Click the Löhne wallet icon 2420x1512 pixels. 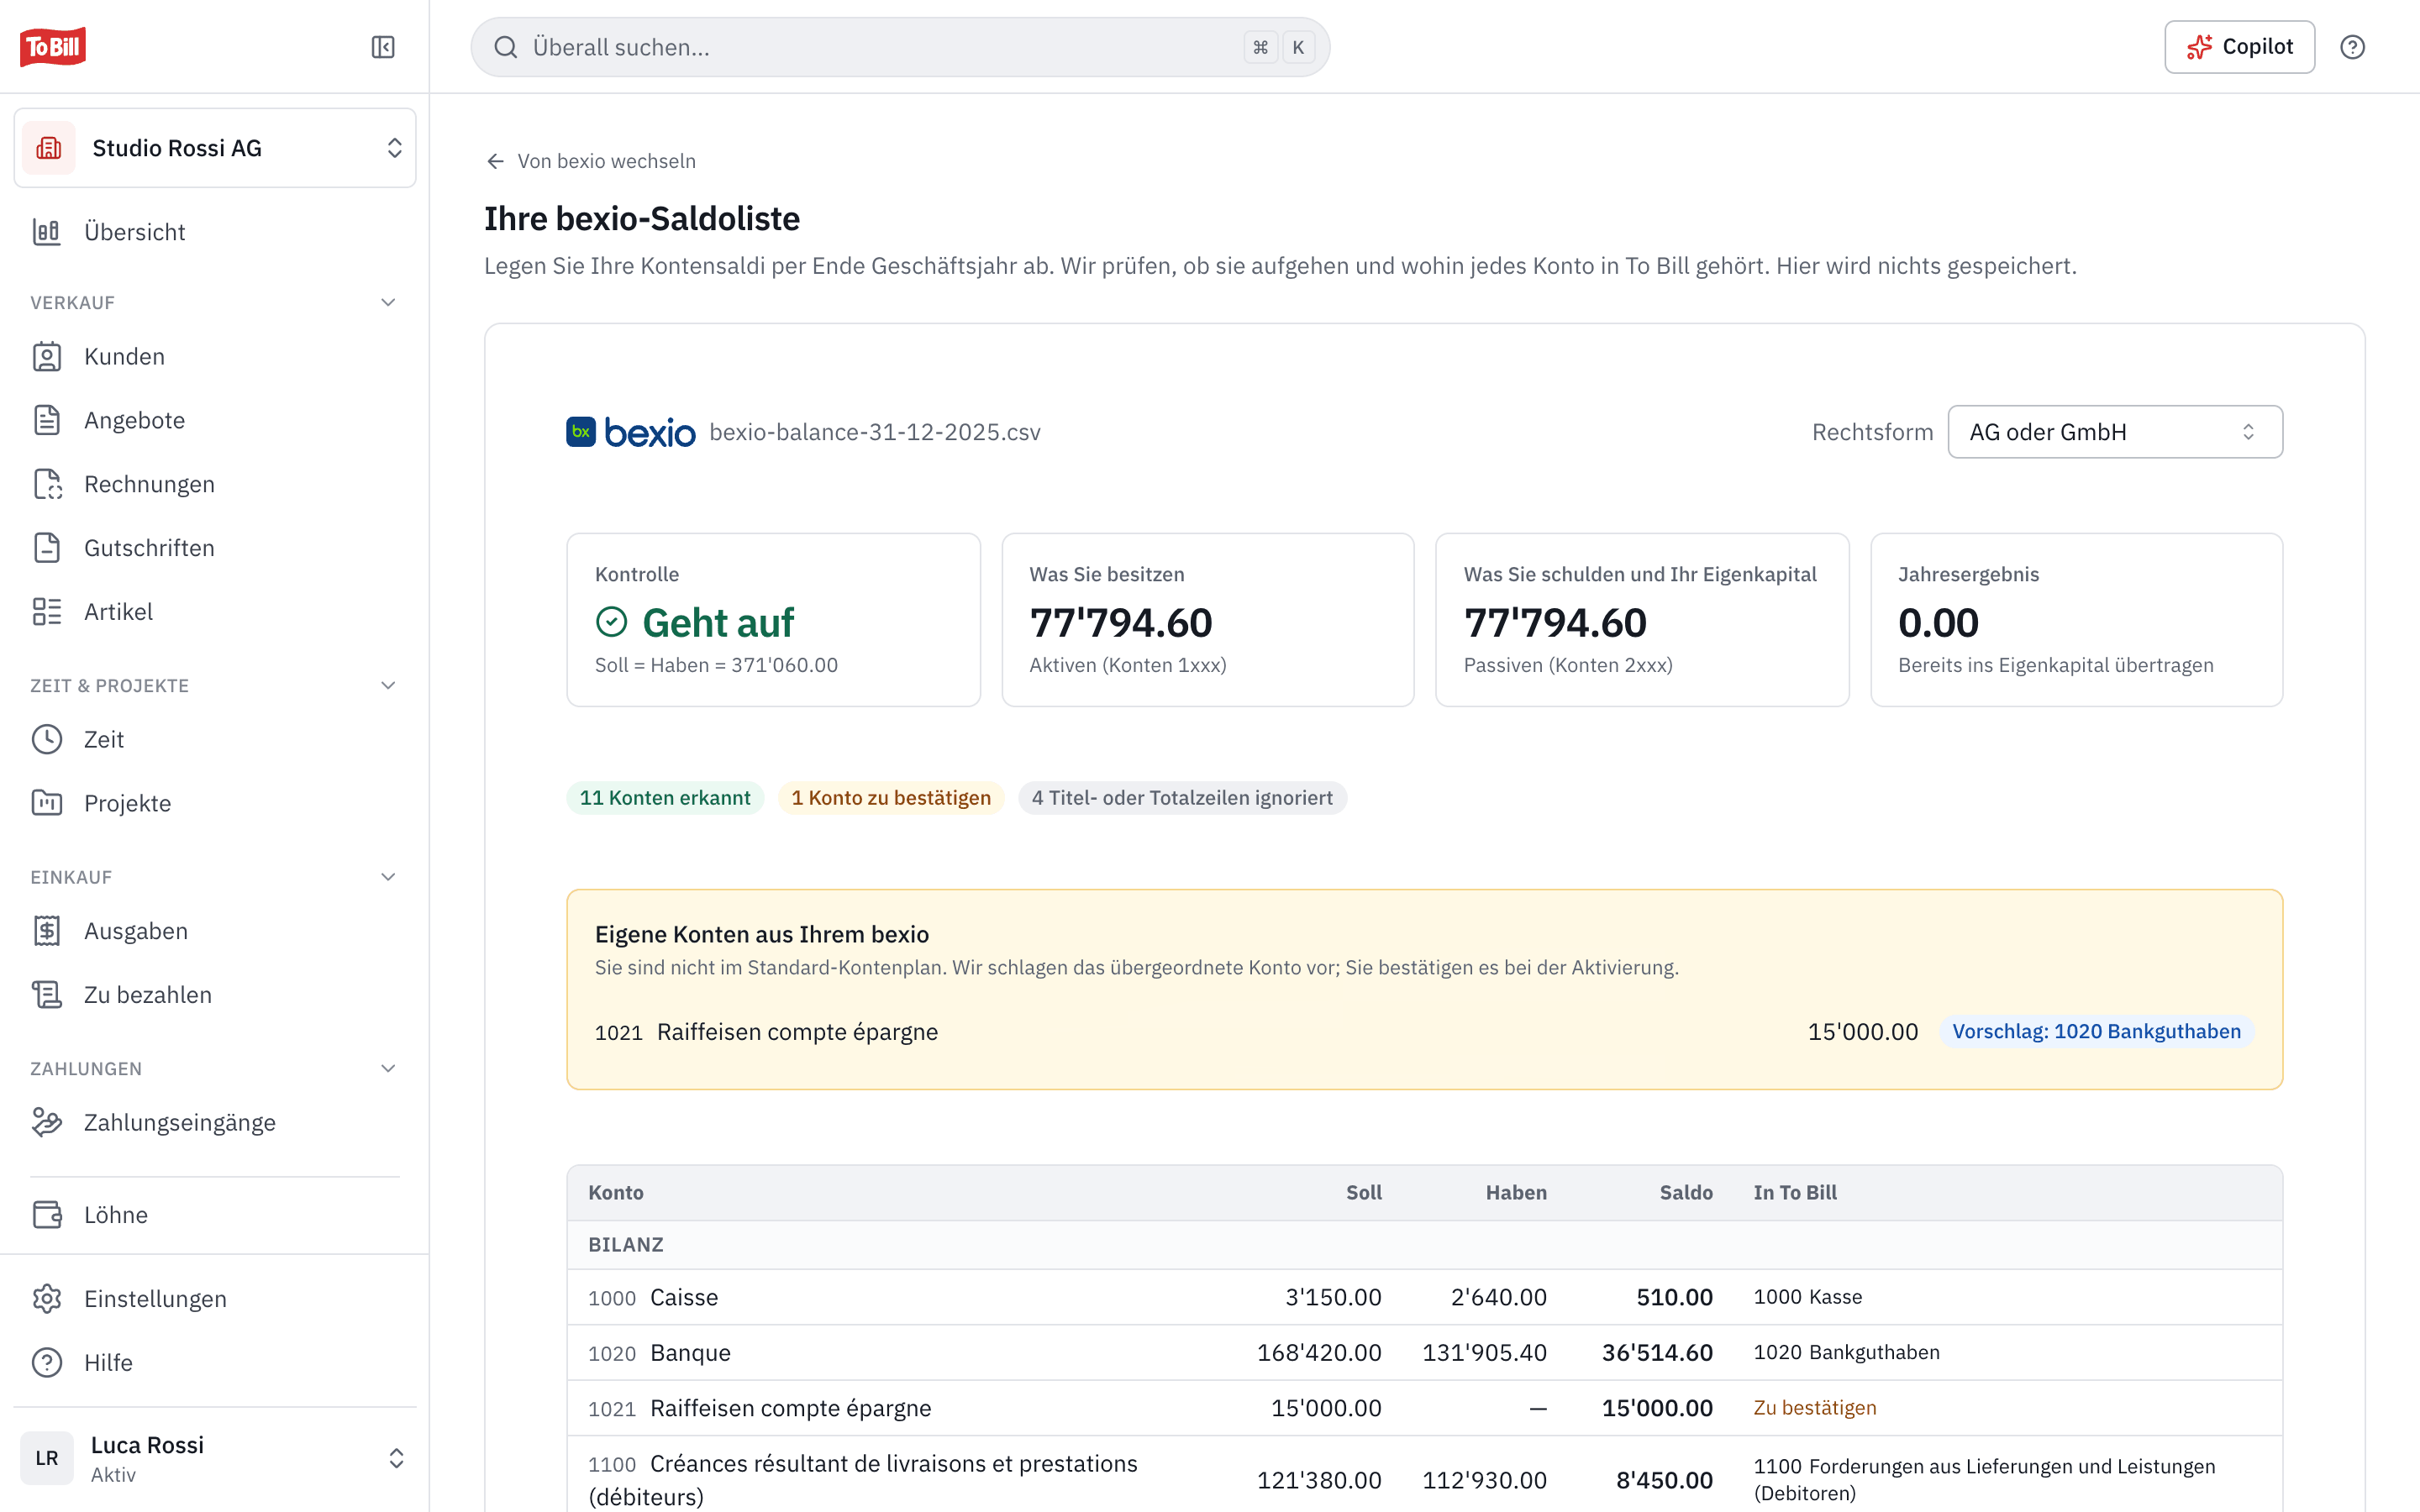[x=47, y=1215]
